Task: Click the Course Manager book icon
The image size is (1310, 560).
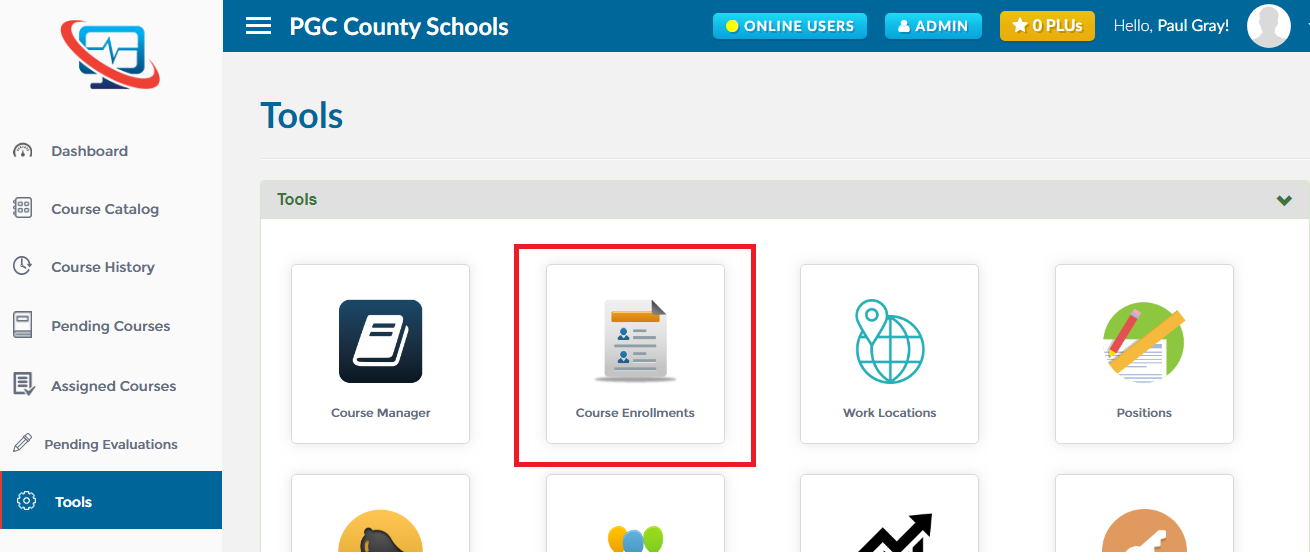Action: [x=380, y=342]
